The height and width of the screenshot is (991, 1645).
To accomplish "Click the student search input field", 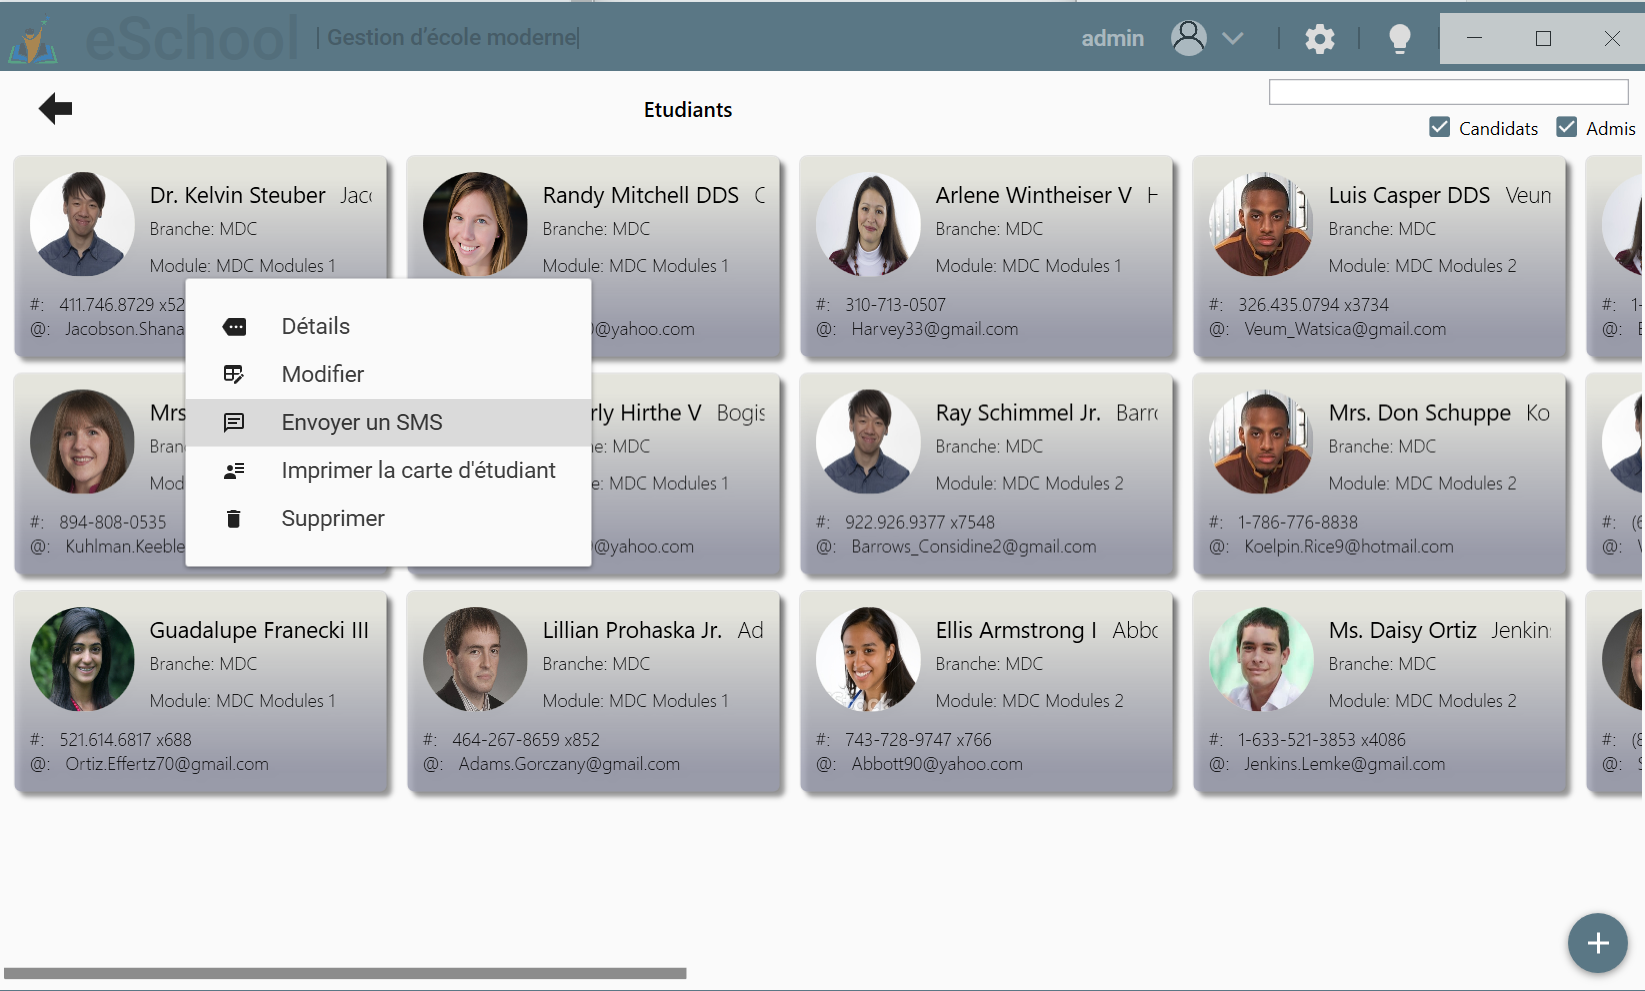I will 1447,92.
